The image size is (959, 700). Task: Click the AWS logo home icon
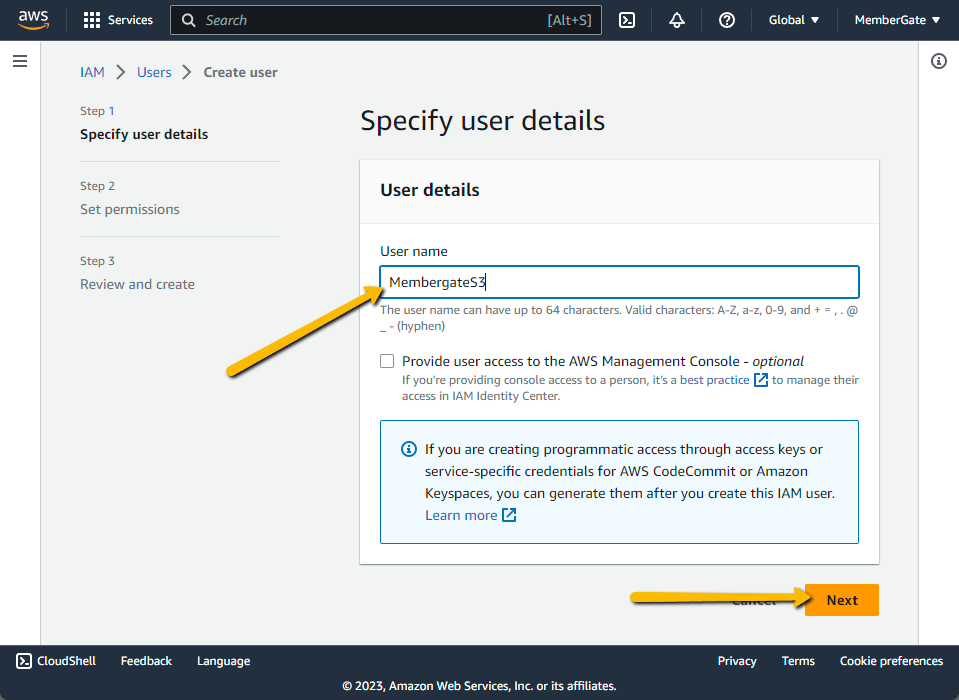pyautogui.click(x=33, y=20)
